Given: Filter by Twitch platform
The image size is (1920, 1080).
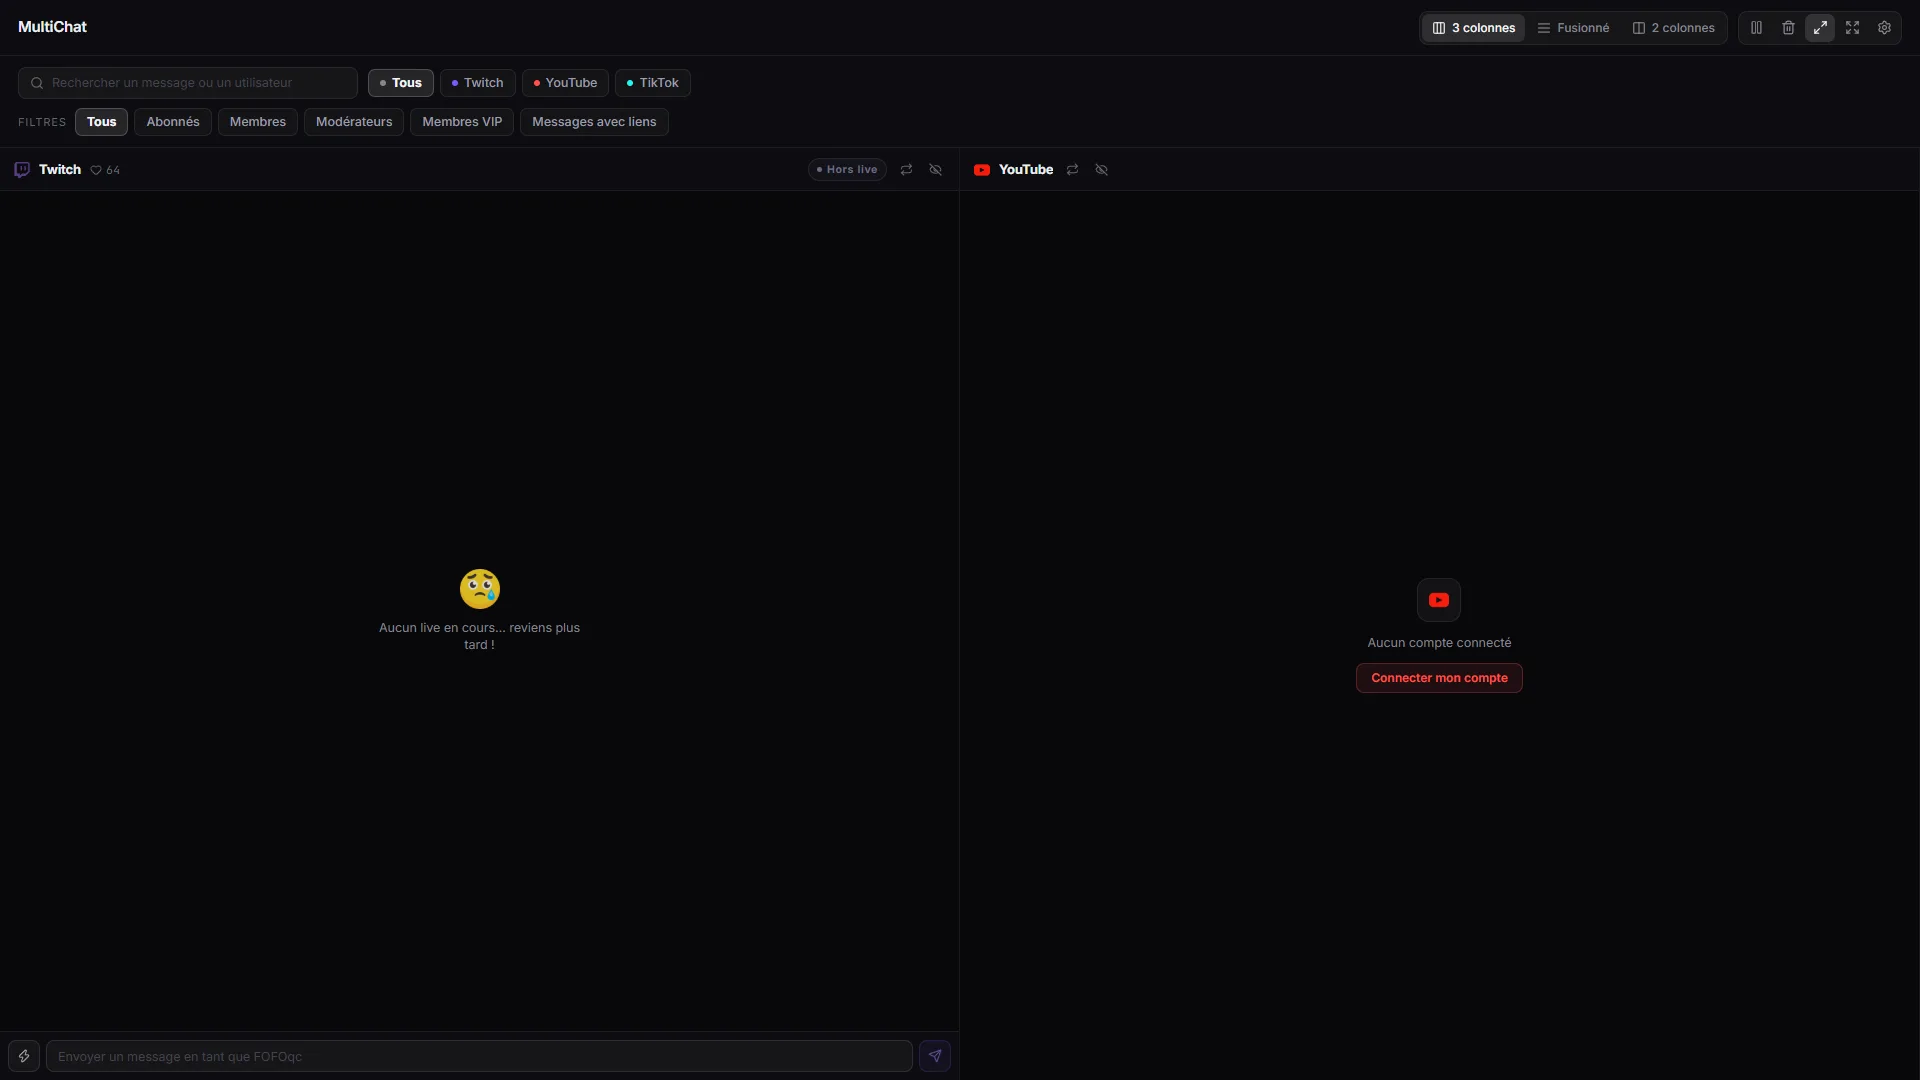Looking at the screenshot, I should point(478,83).
